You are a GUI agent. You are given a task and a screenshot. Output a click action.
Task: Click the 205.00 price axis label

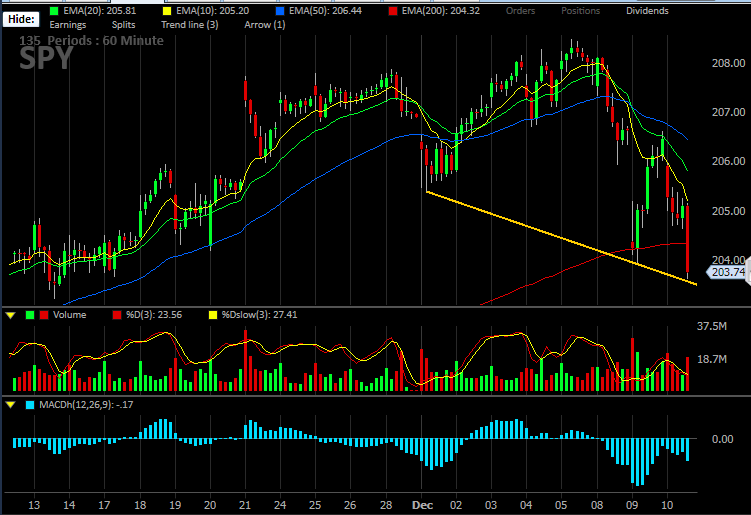pos(728,211)
